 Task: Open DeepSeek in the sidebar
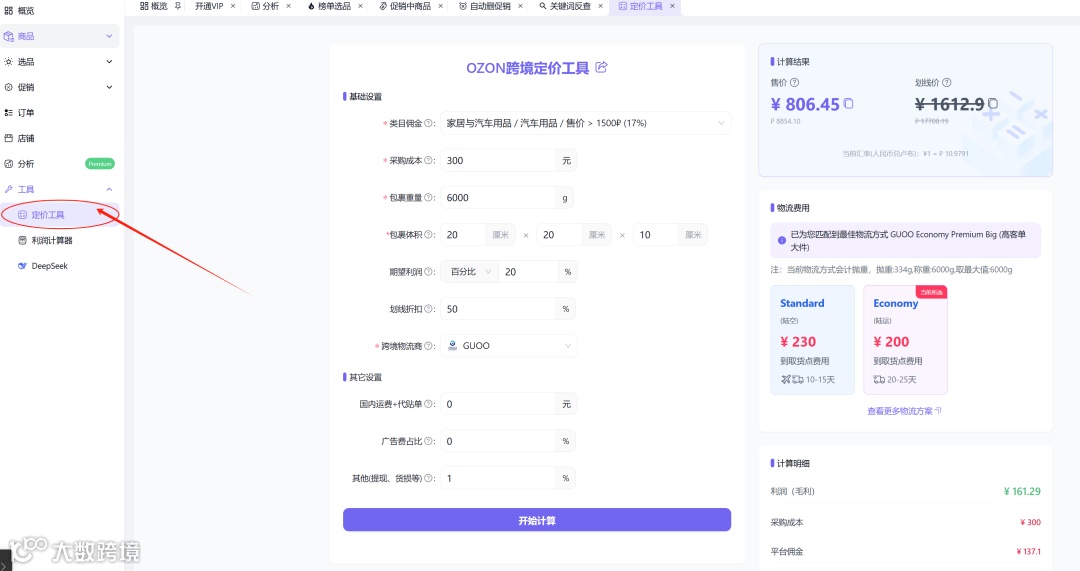(59, 266)
